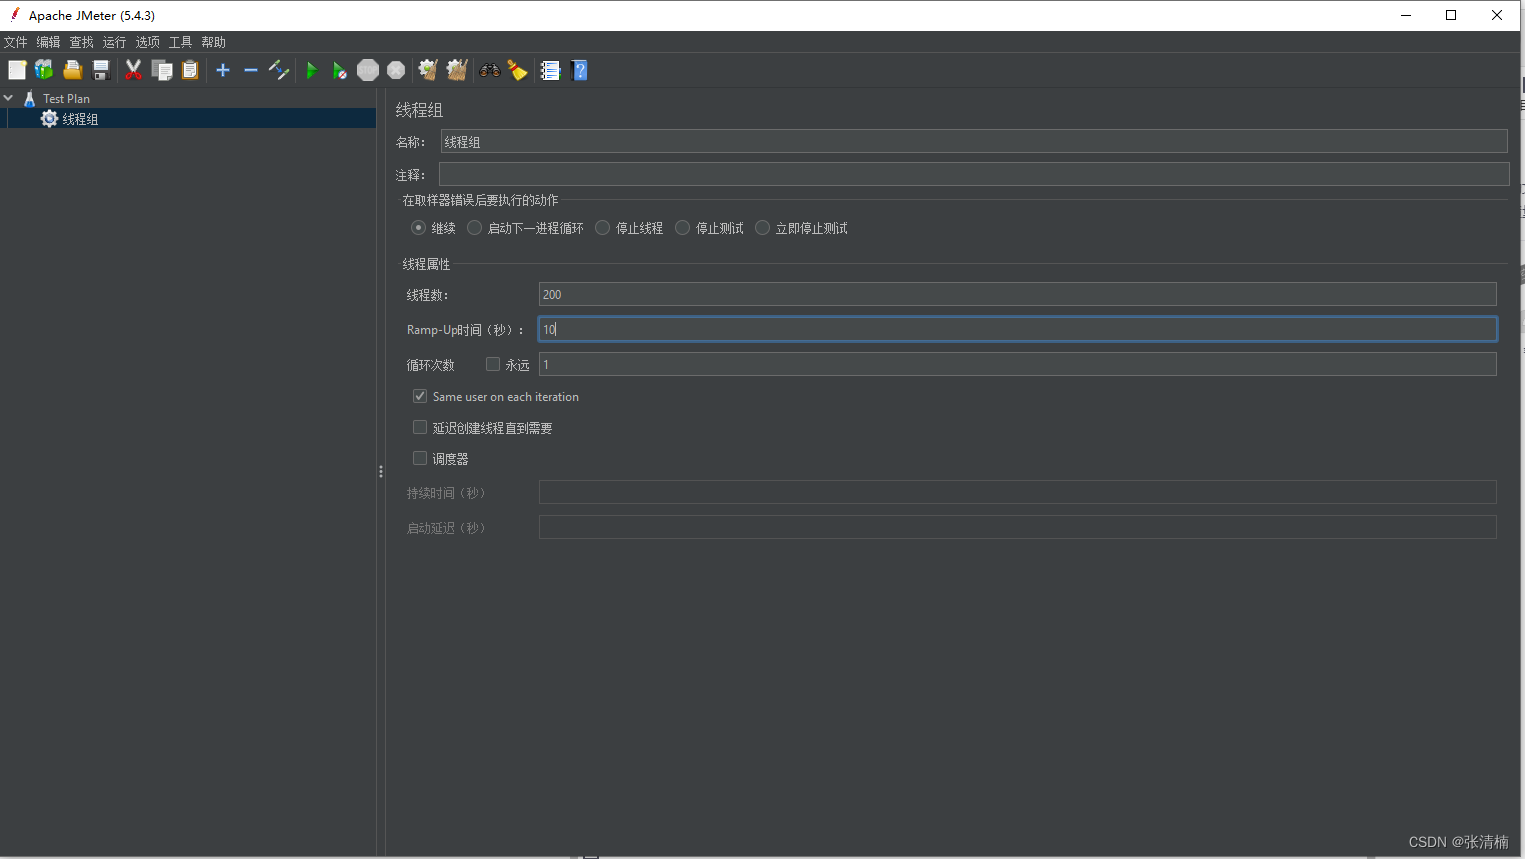Clear results with the single broom gear icon
Viewport: 1525px width, 859px height.
[x=428, y=70]
